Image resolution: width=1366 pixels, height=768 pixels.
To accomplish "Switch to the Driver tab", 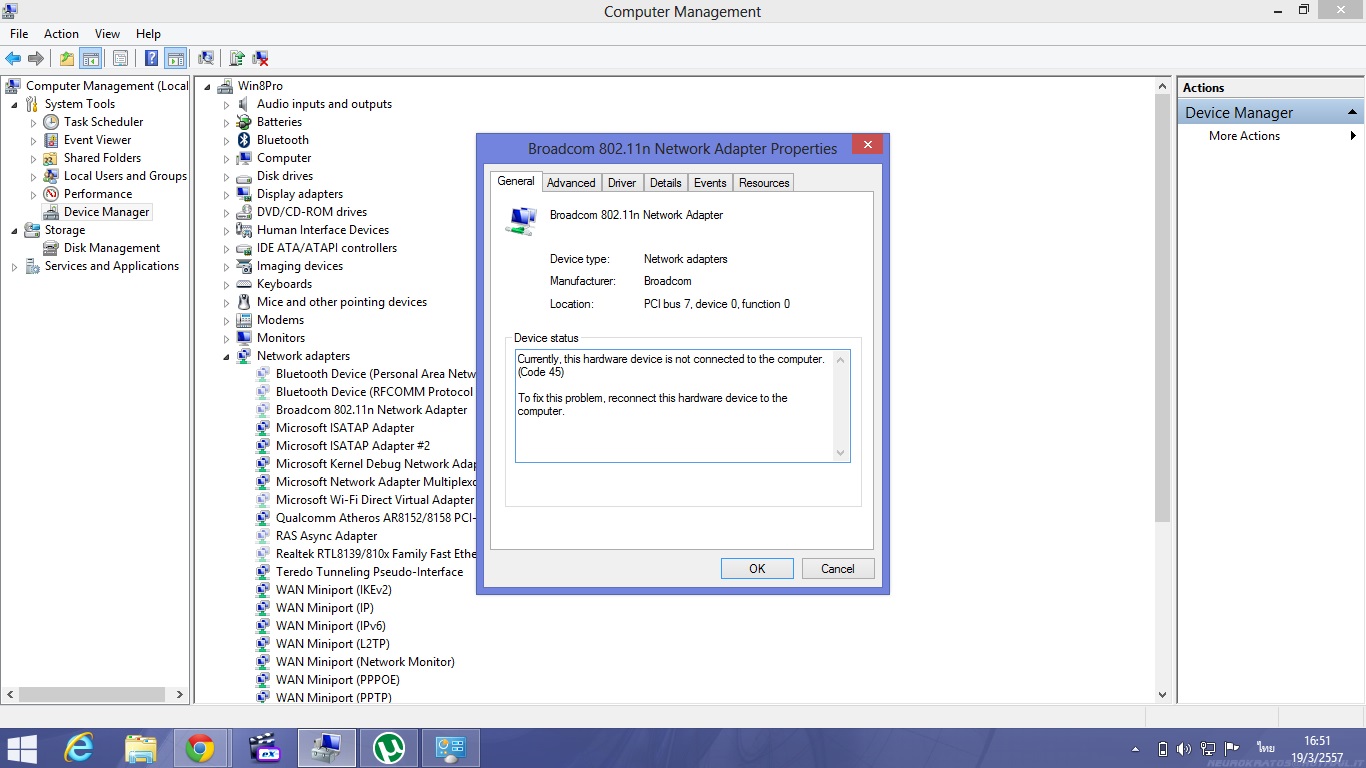I will (622, 183).
